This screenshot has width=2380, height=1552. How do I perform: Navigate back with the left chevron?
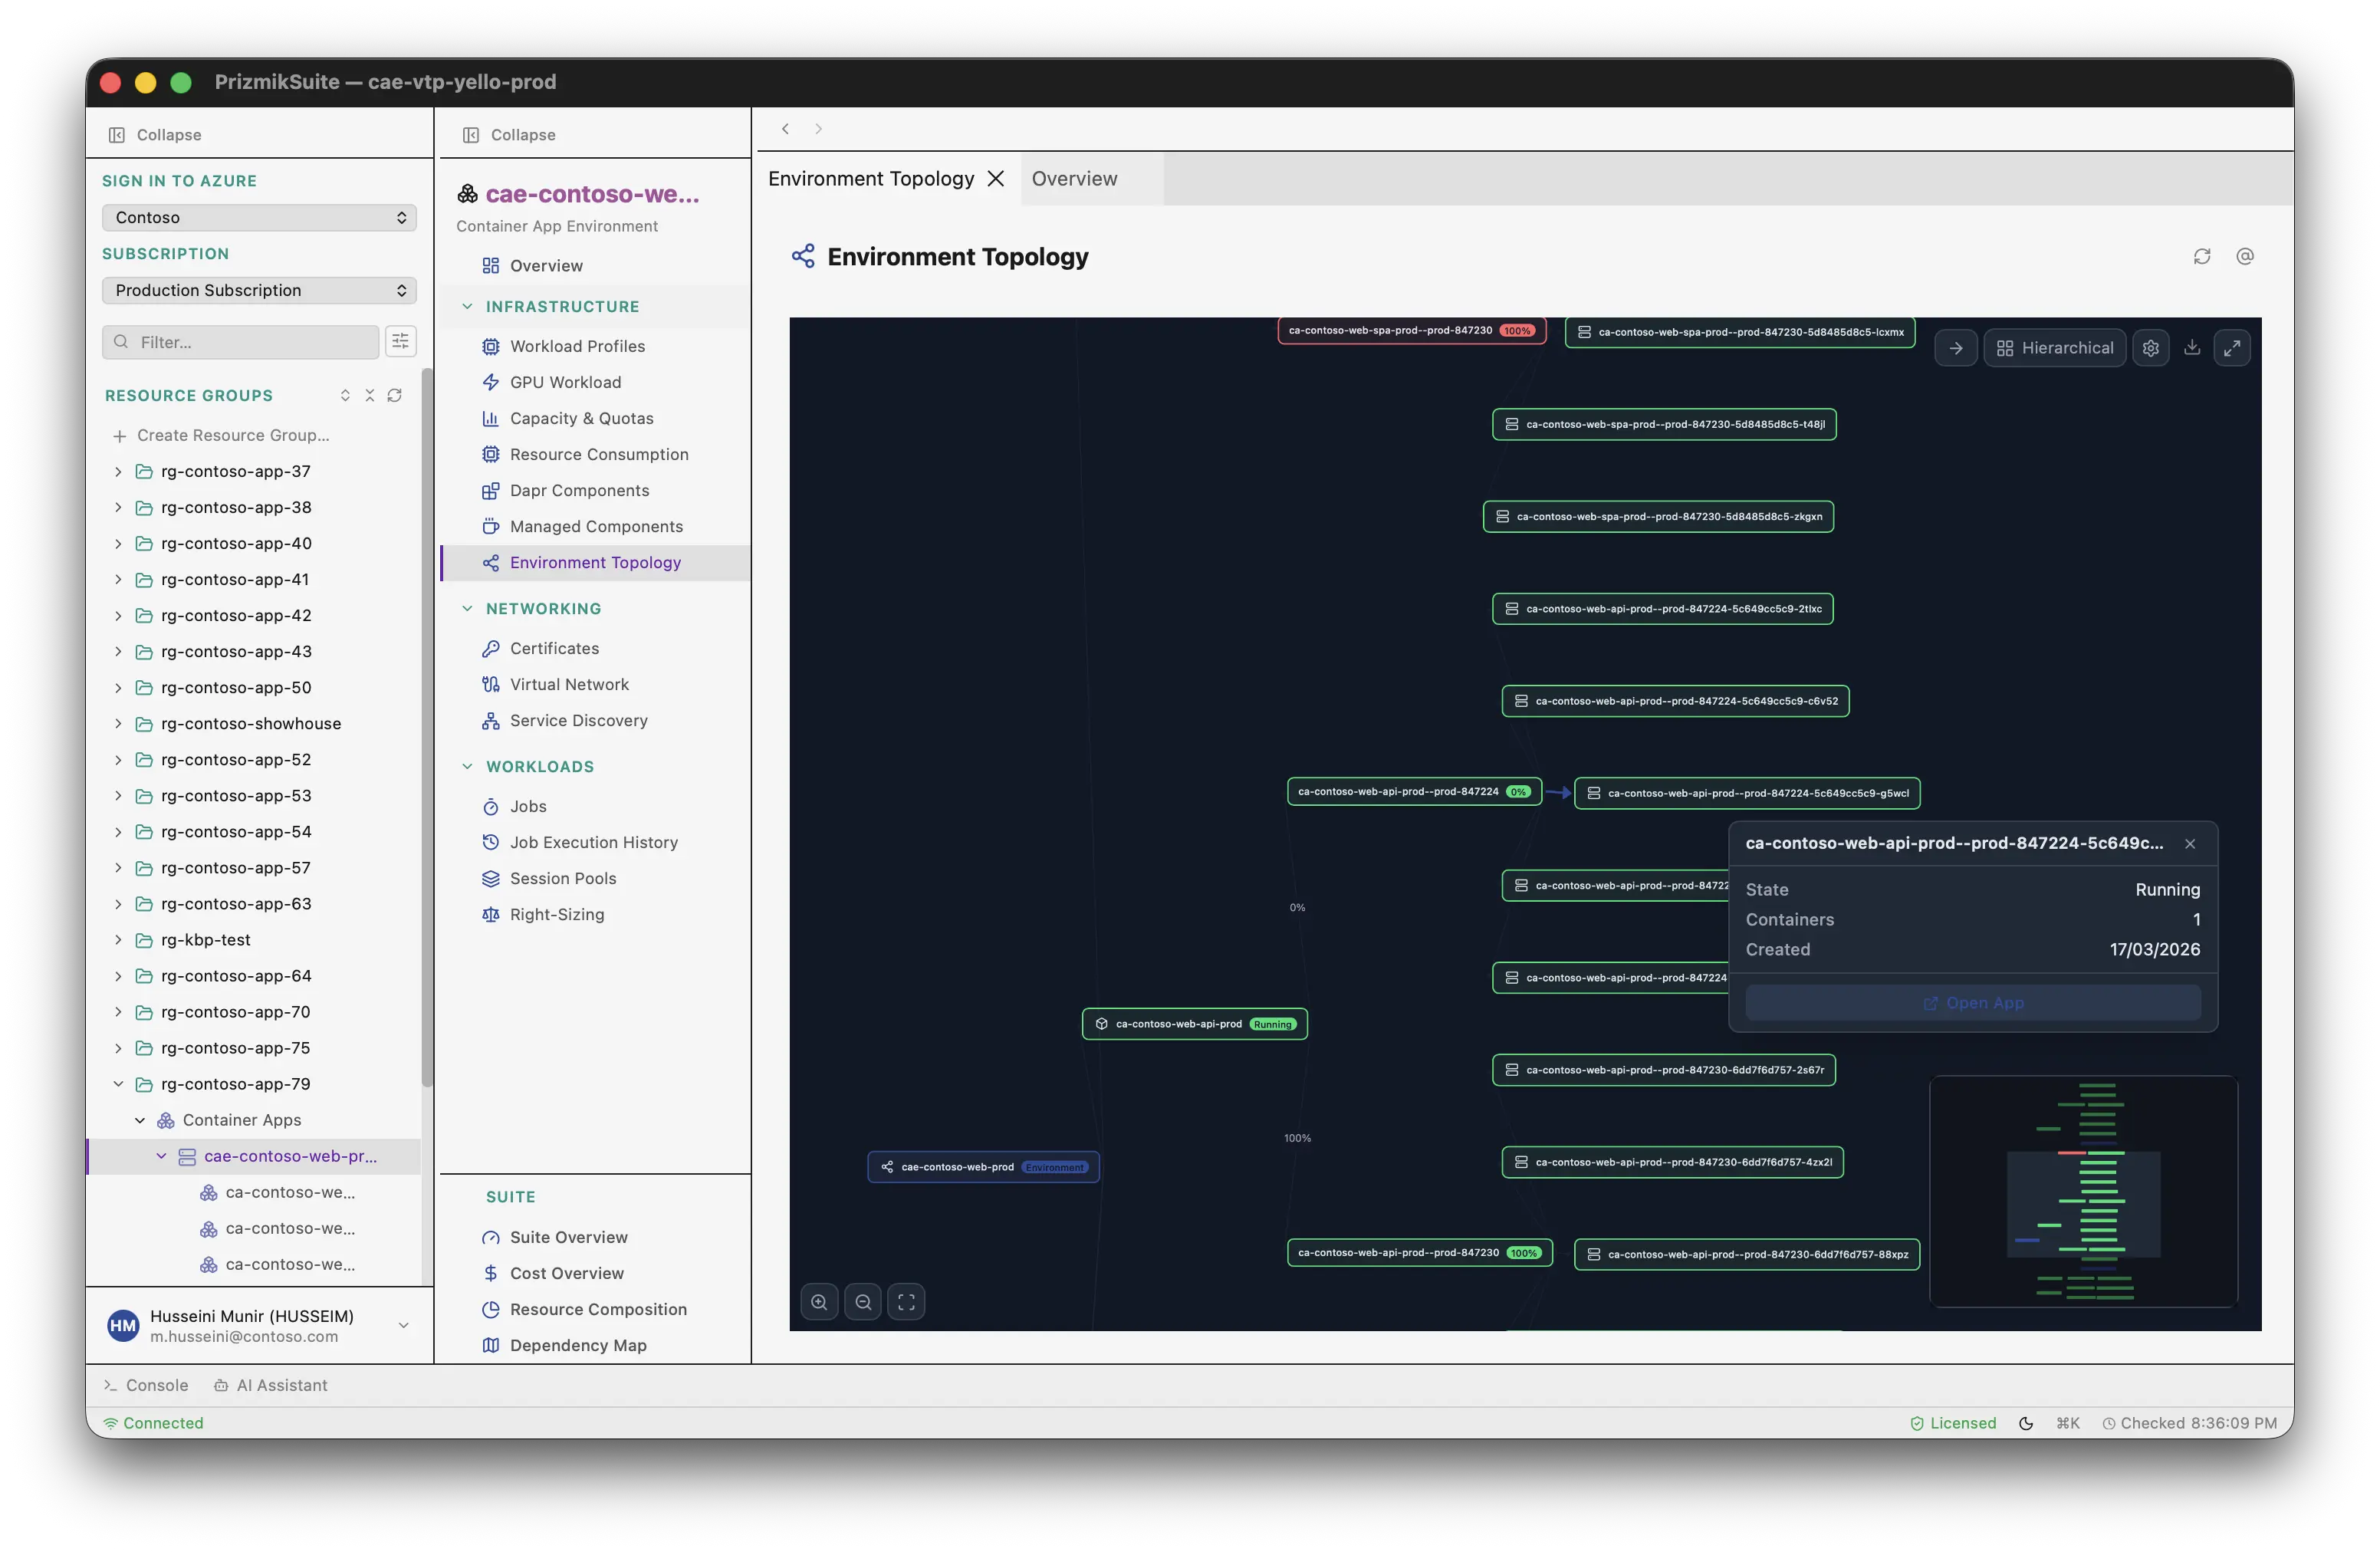785,129
